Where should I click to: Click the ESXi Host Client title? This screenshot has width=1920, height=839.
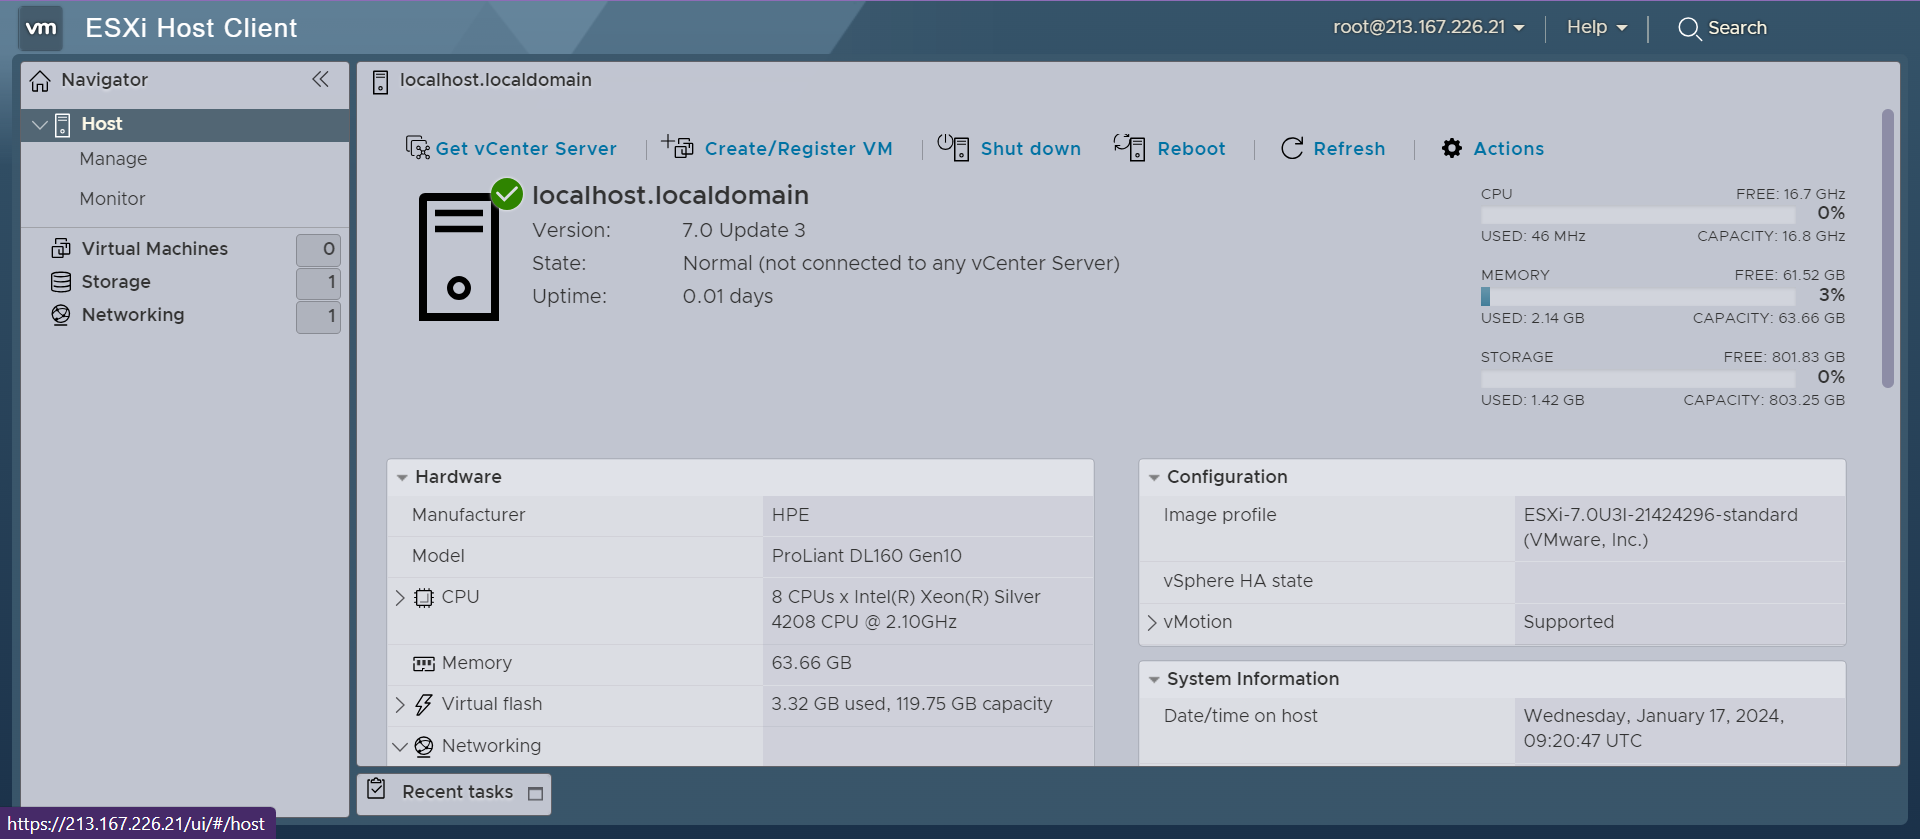(191, 28)
